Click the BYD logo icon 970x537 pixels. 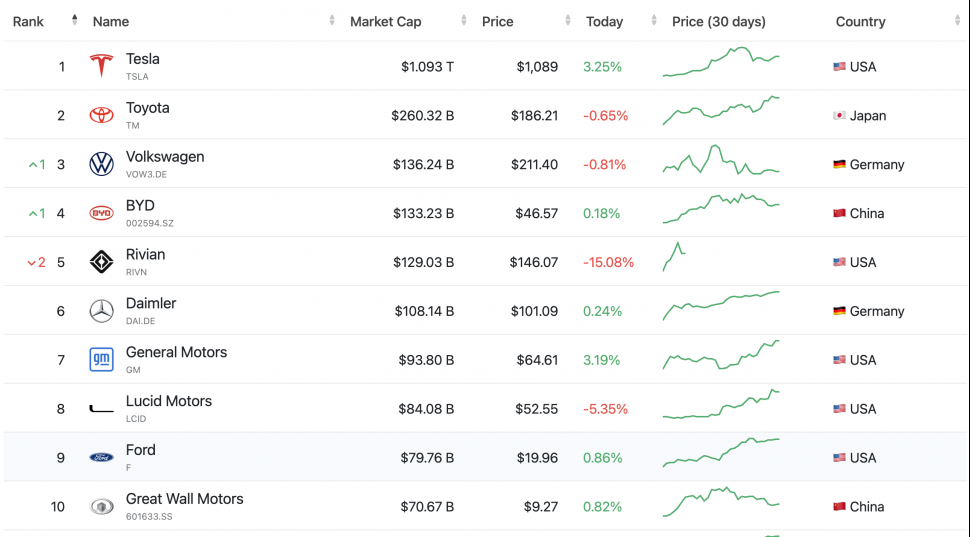pyautogui.click(x=101, y=213)
